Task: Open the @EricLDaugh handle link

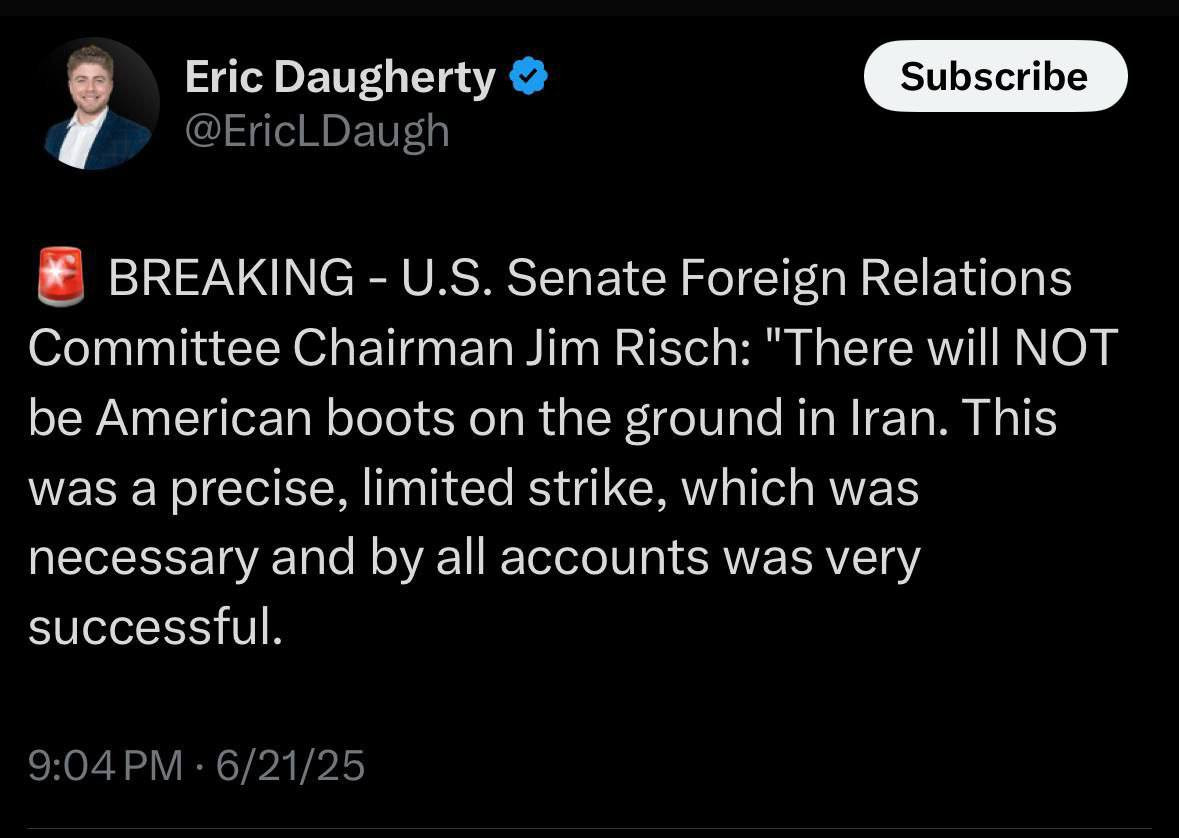Action: [x=317, y=131]
